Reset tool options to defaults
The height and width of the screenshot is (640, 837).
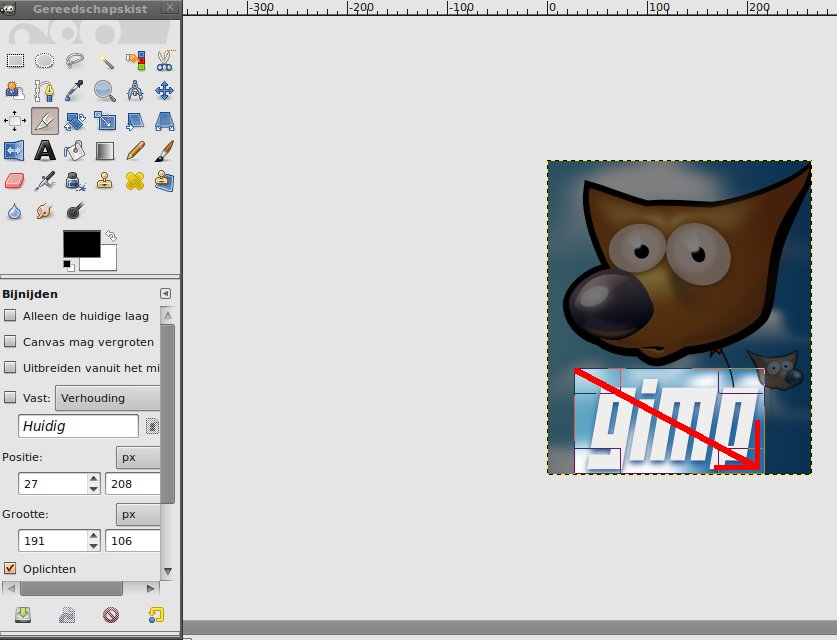[156, 615]
